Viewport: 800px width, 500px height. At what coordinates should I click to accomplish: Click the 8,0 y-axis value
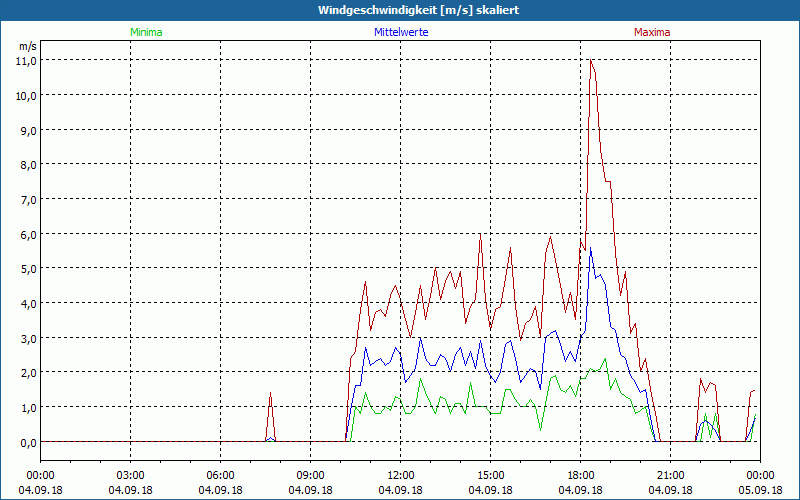(x=29, y=165)
